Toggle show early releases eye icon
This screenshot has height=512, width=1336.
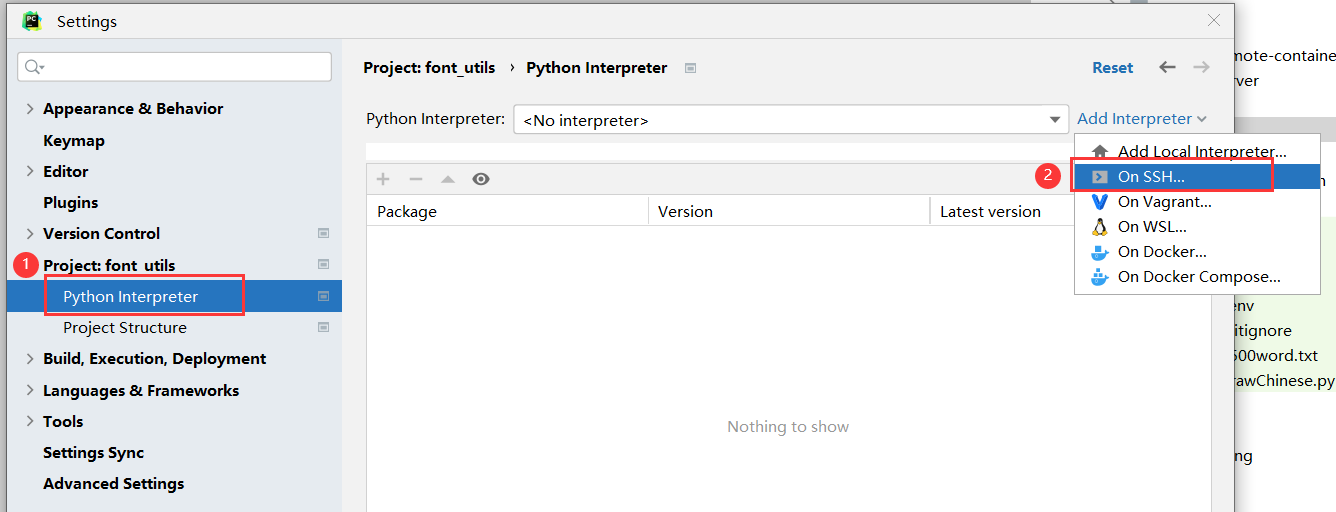(481, 179)
